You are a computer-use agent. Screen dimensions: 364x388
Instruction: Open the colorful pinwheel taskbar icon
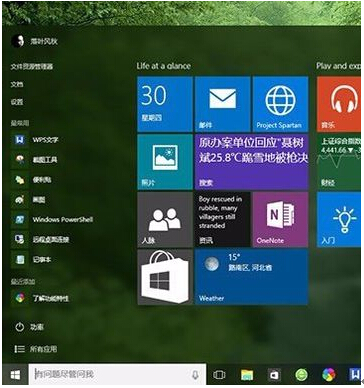329,375
